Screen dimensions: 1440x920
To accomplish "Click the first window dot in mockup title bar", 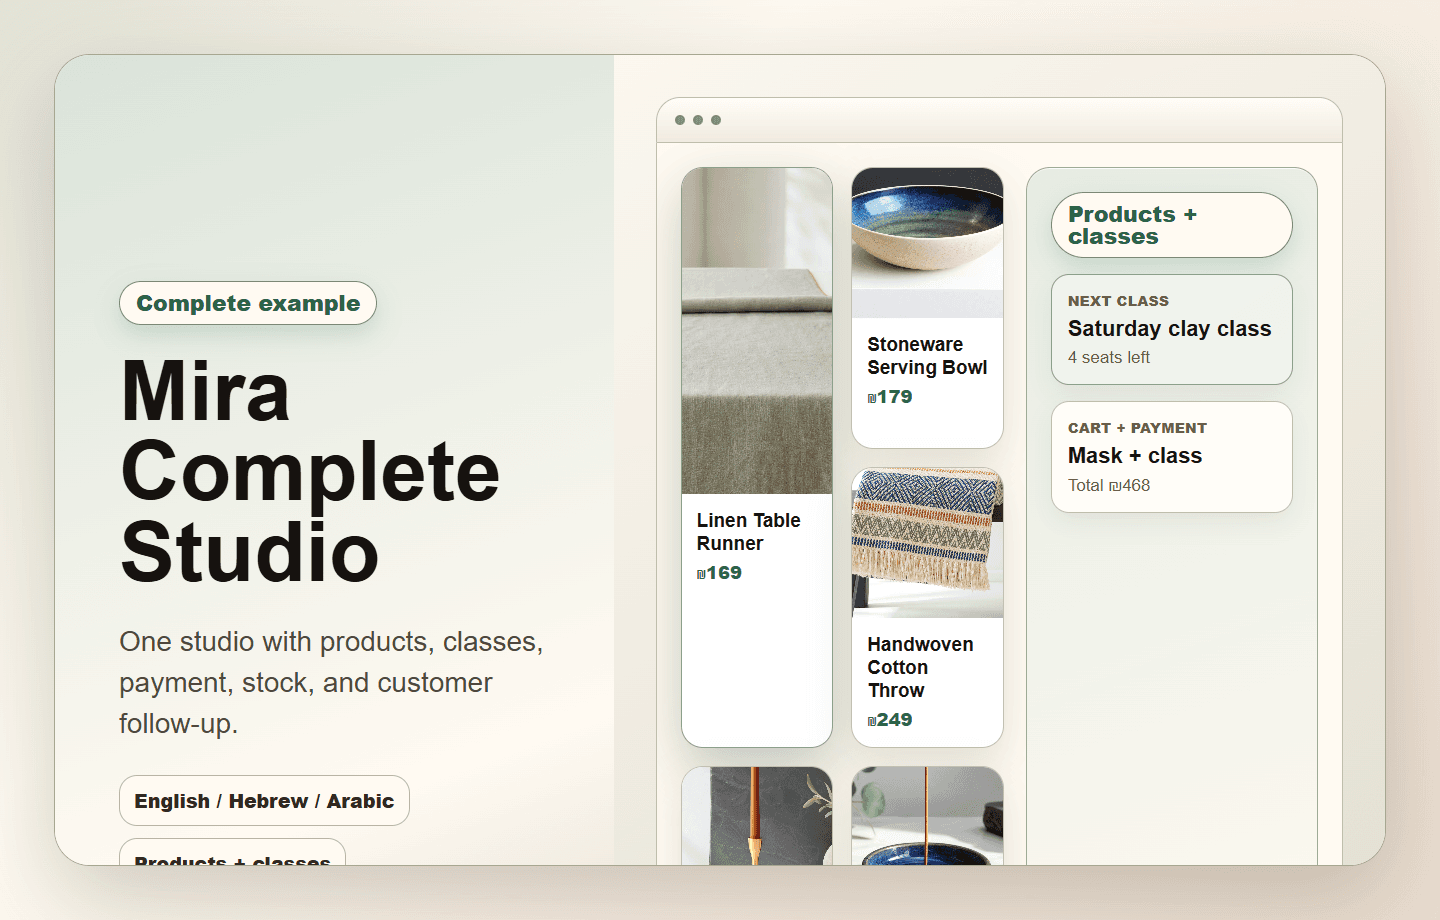I will pos(680,120).
